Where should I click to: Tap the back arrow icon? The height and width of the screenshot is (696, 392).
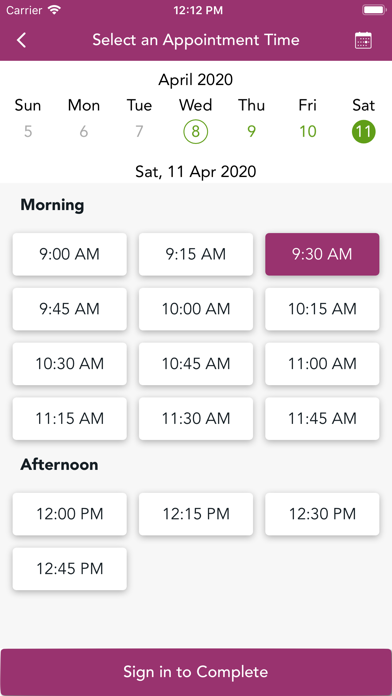pos(21,40)
